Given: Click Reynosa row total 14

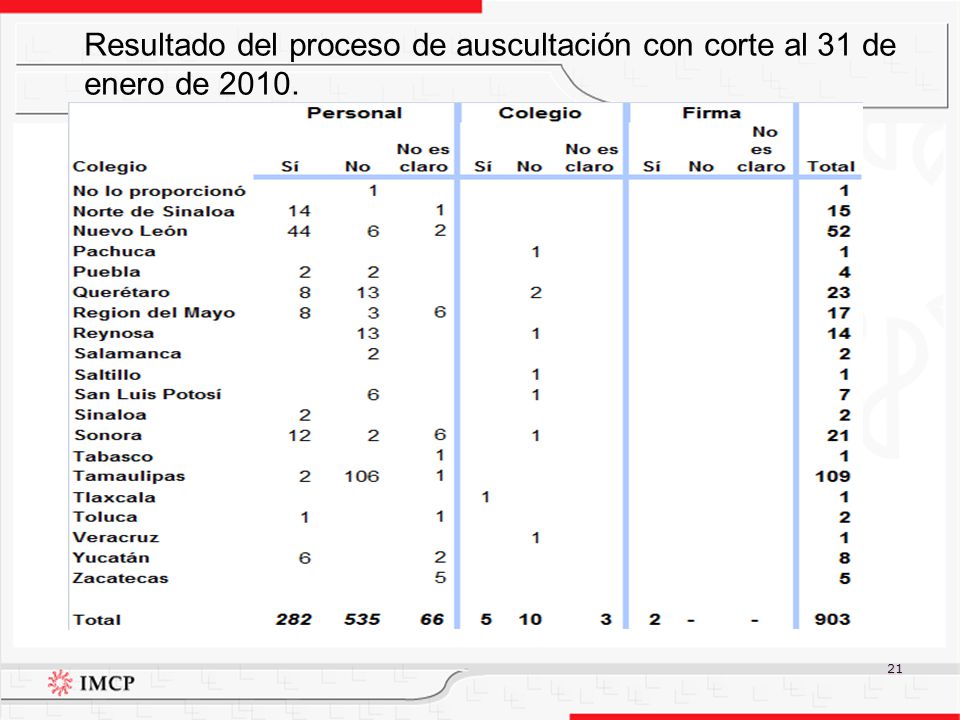Looking at the screenshot, I should (x=839, y=334).
